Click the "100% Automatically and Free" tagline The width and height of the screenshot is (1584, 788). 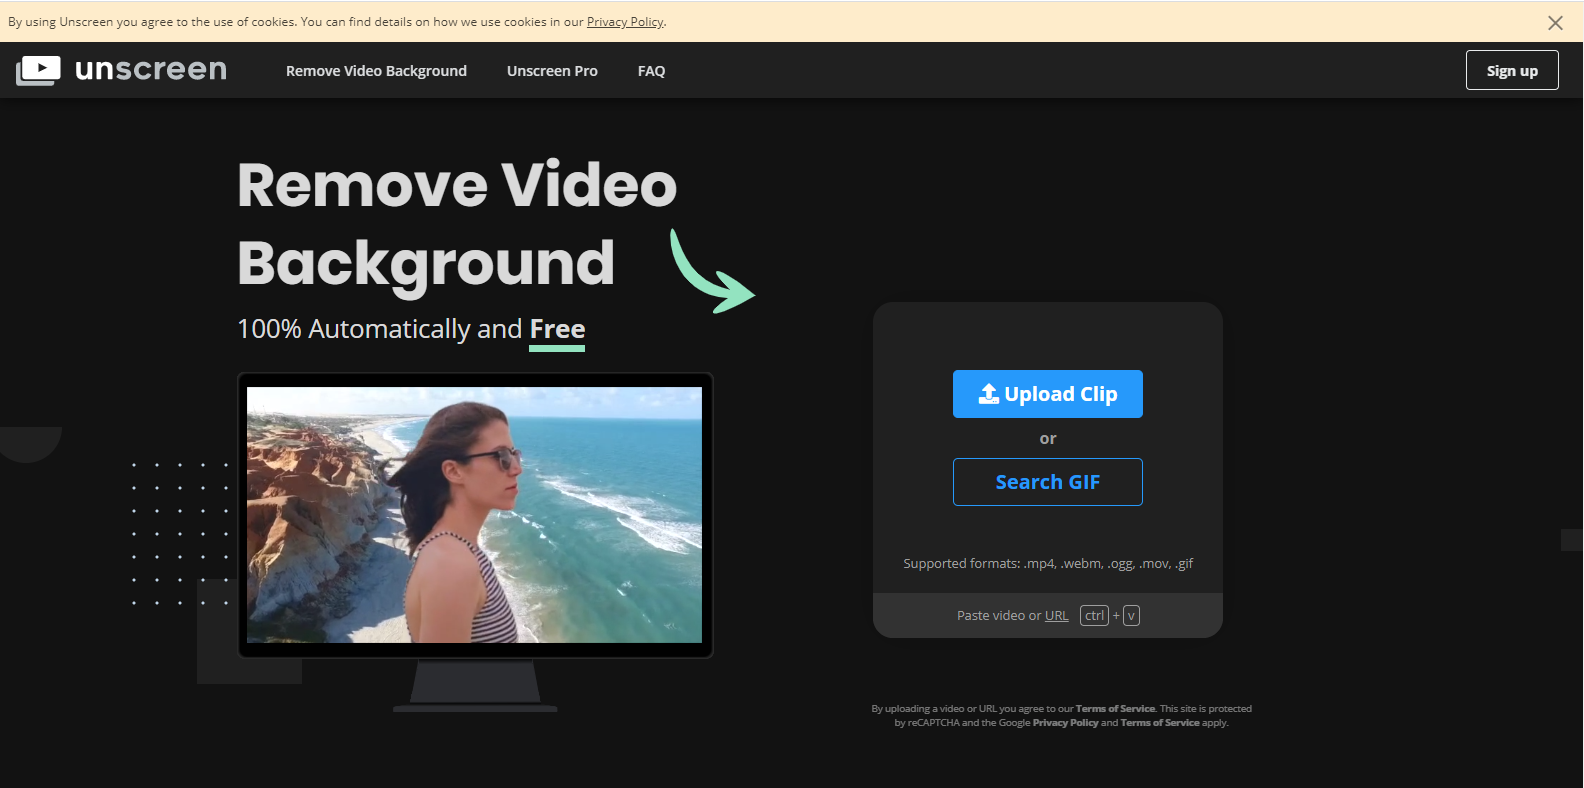coord(411,329)
